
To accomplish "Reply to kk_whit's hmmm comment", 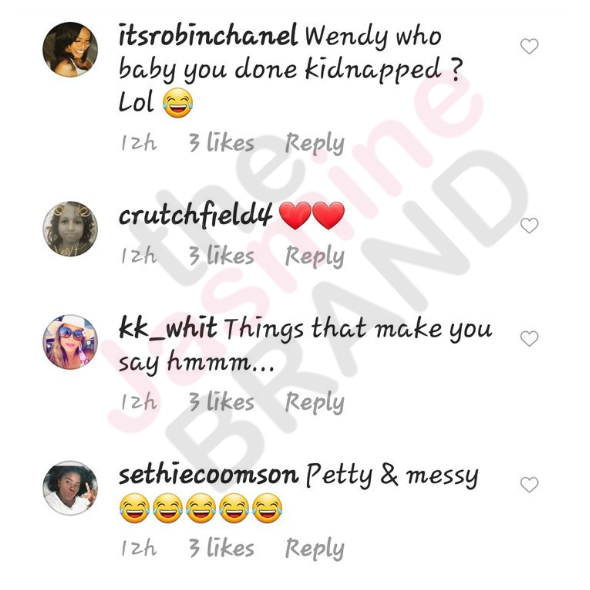I will (x=315, y=403).
